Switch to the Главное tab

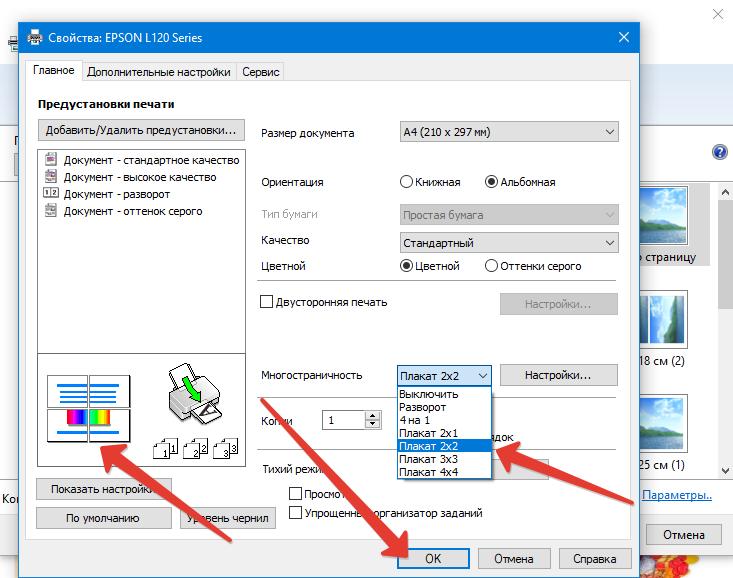click(54, 71)
